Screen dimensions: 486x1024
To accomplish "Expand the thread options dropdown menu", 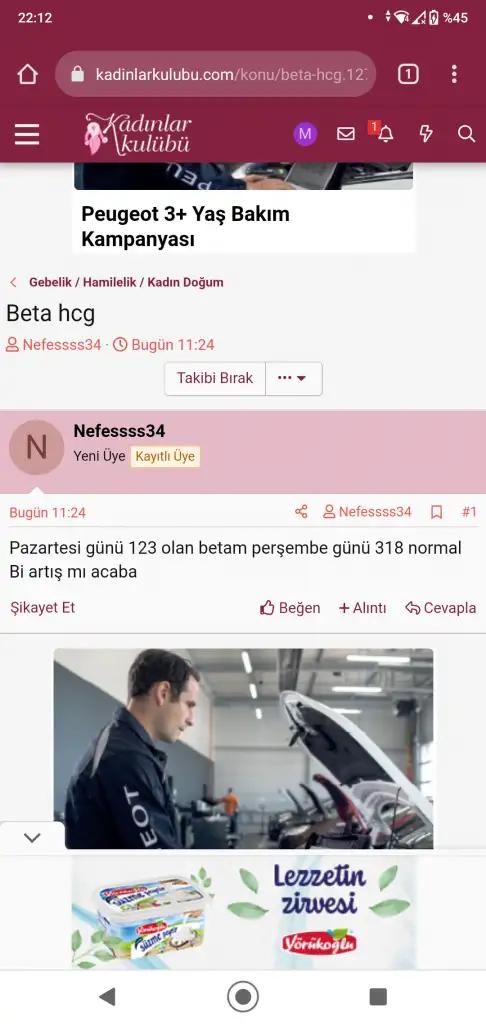I will tap(293, 379).
